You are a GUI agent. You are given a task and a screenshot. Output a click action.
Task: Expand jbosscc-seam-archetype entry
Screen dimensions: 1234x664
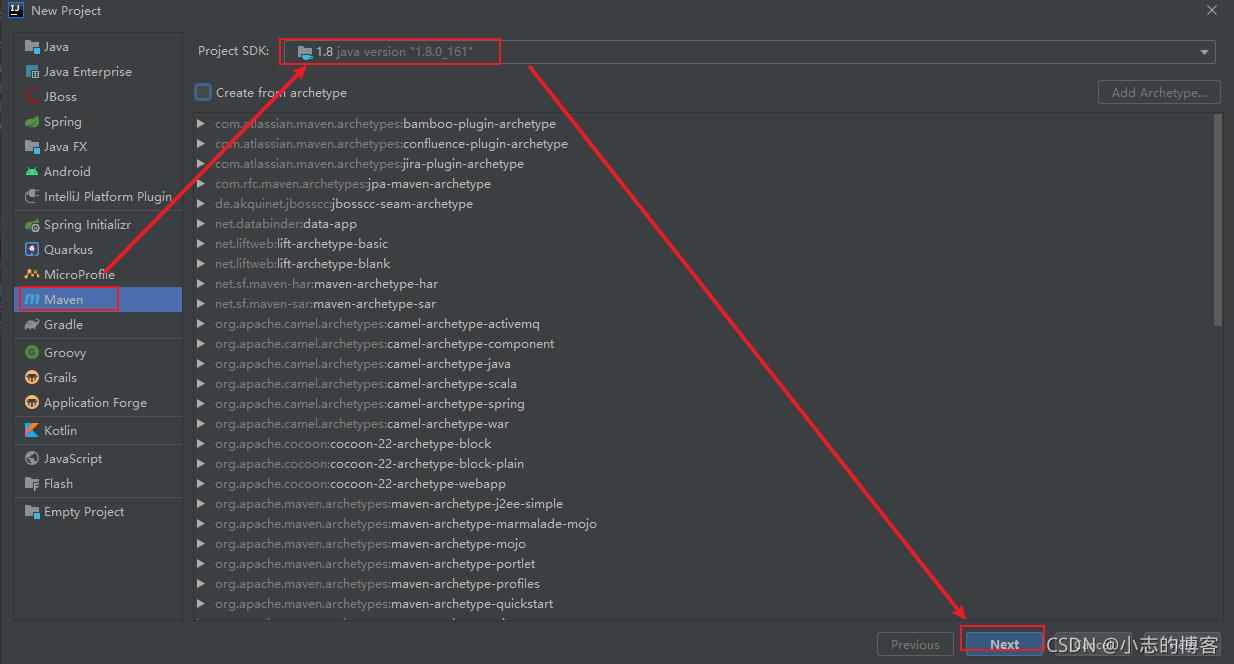tap(201, 204)
